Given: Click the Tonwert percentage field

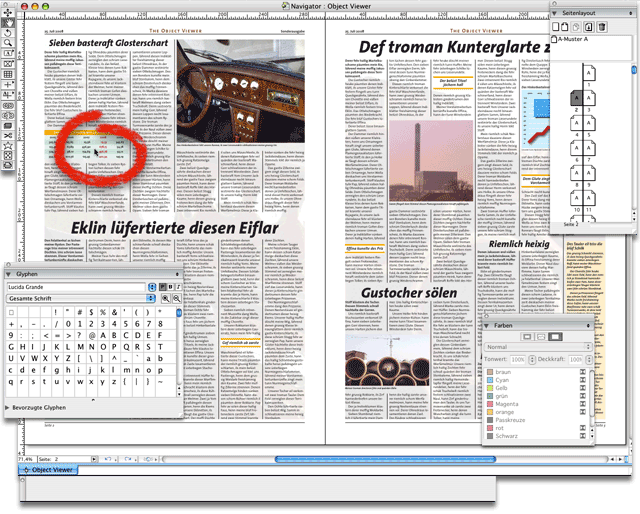Looking at the screenshot, I should (518, 360).
